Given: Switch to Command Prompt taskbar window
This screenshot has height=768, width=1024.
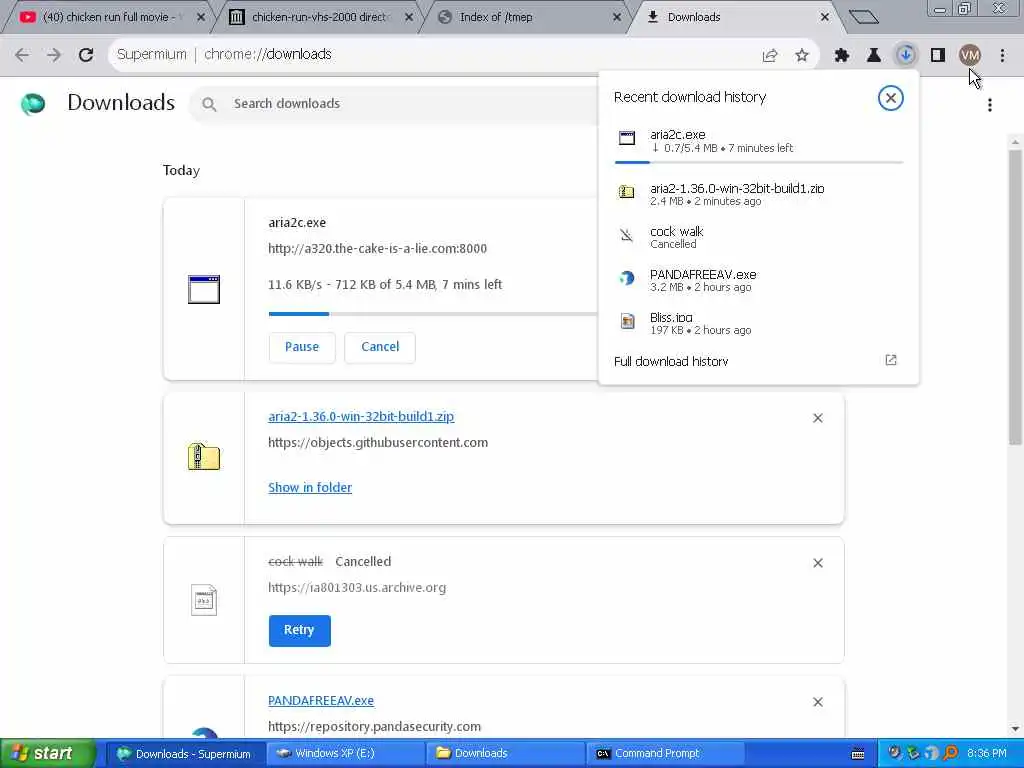Looking at the screenshot, I should tap(666, 754).
